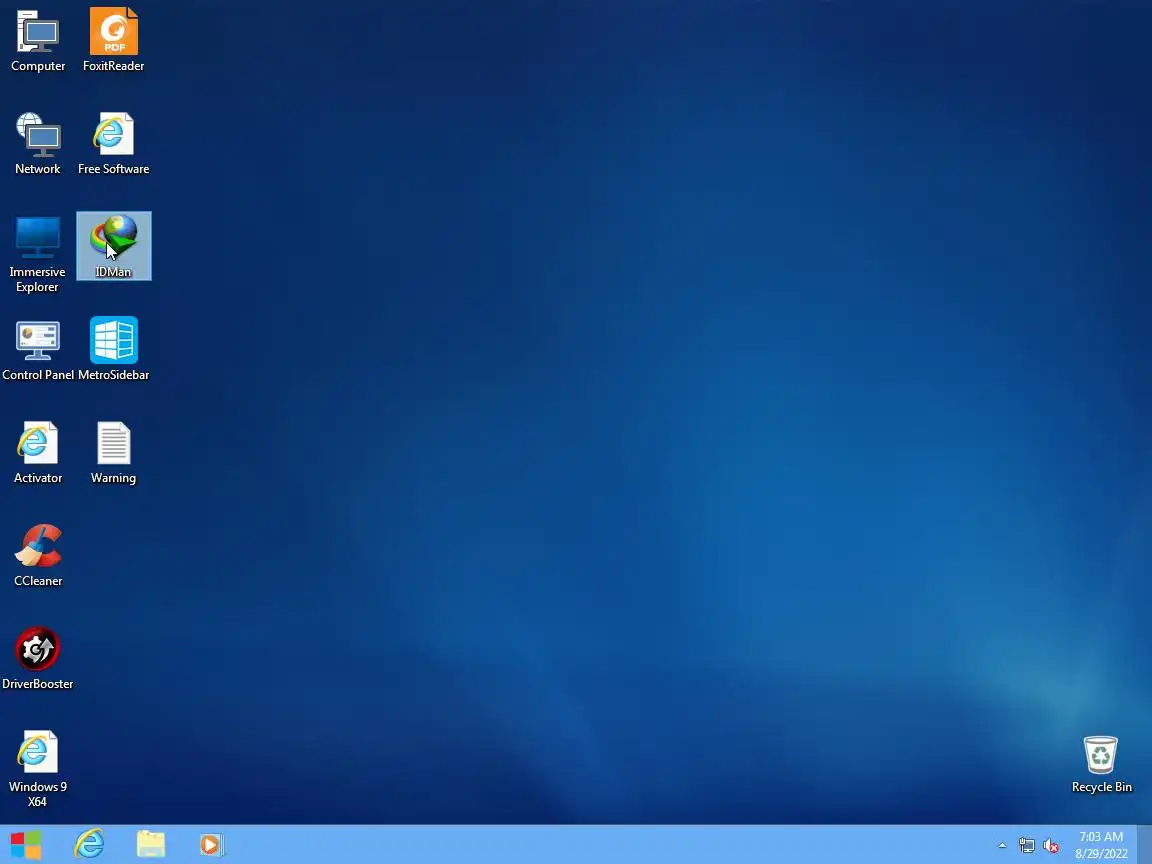Show hidden tray icons arrow
The height and width of the screenshot is (864, 1152).
pyautogui.click(x=1002, y=846)
